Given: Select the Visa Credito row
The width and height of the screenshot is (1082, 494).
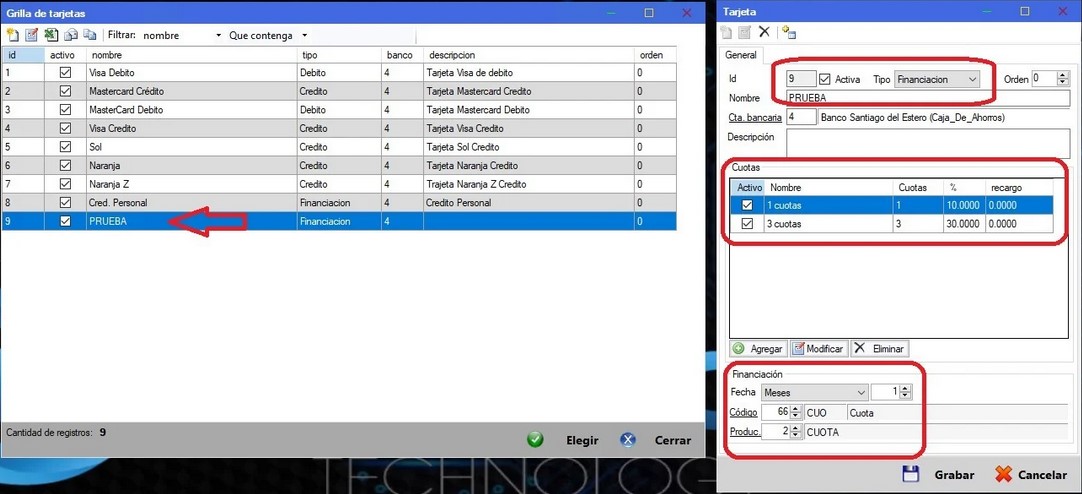Looking at the screenshot, I should [339, 128].
